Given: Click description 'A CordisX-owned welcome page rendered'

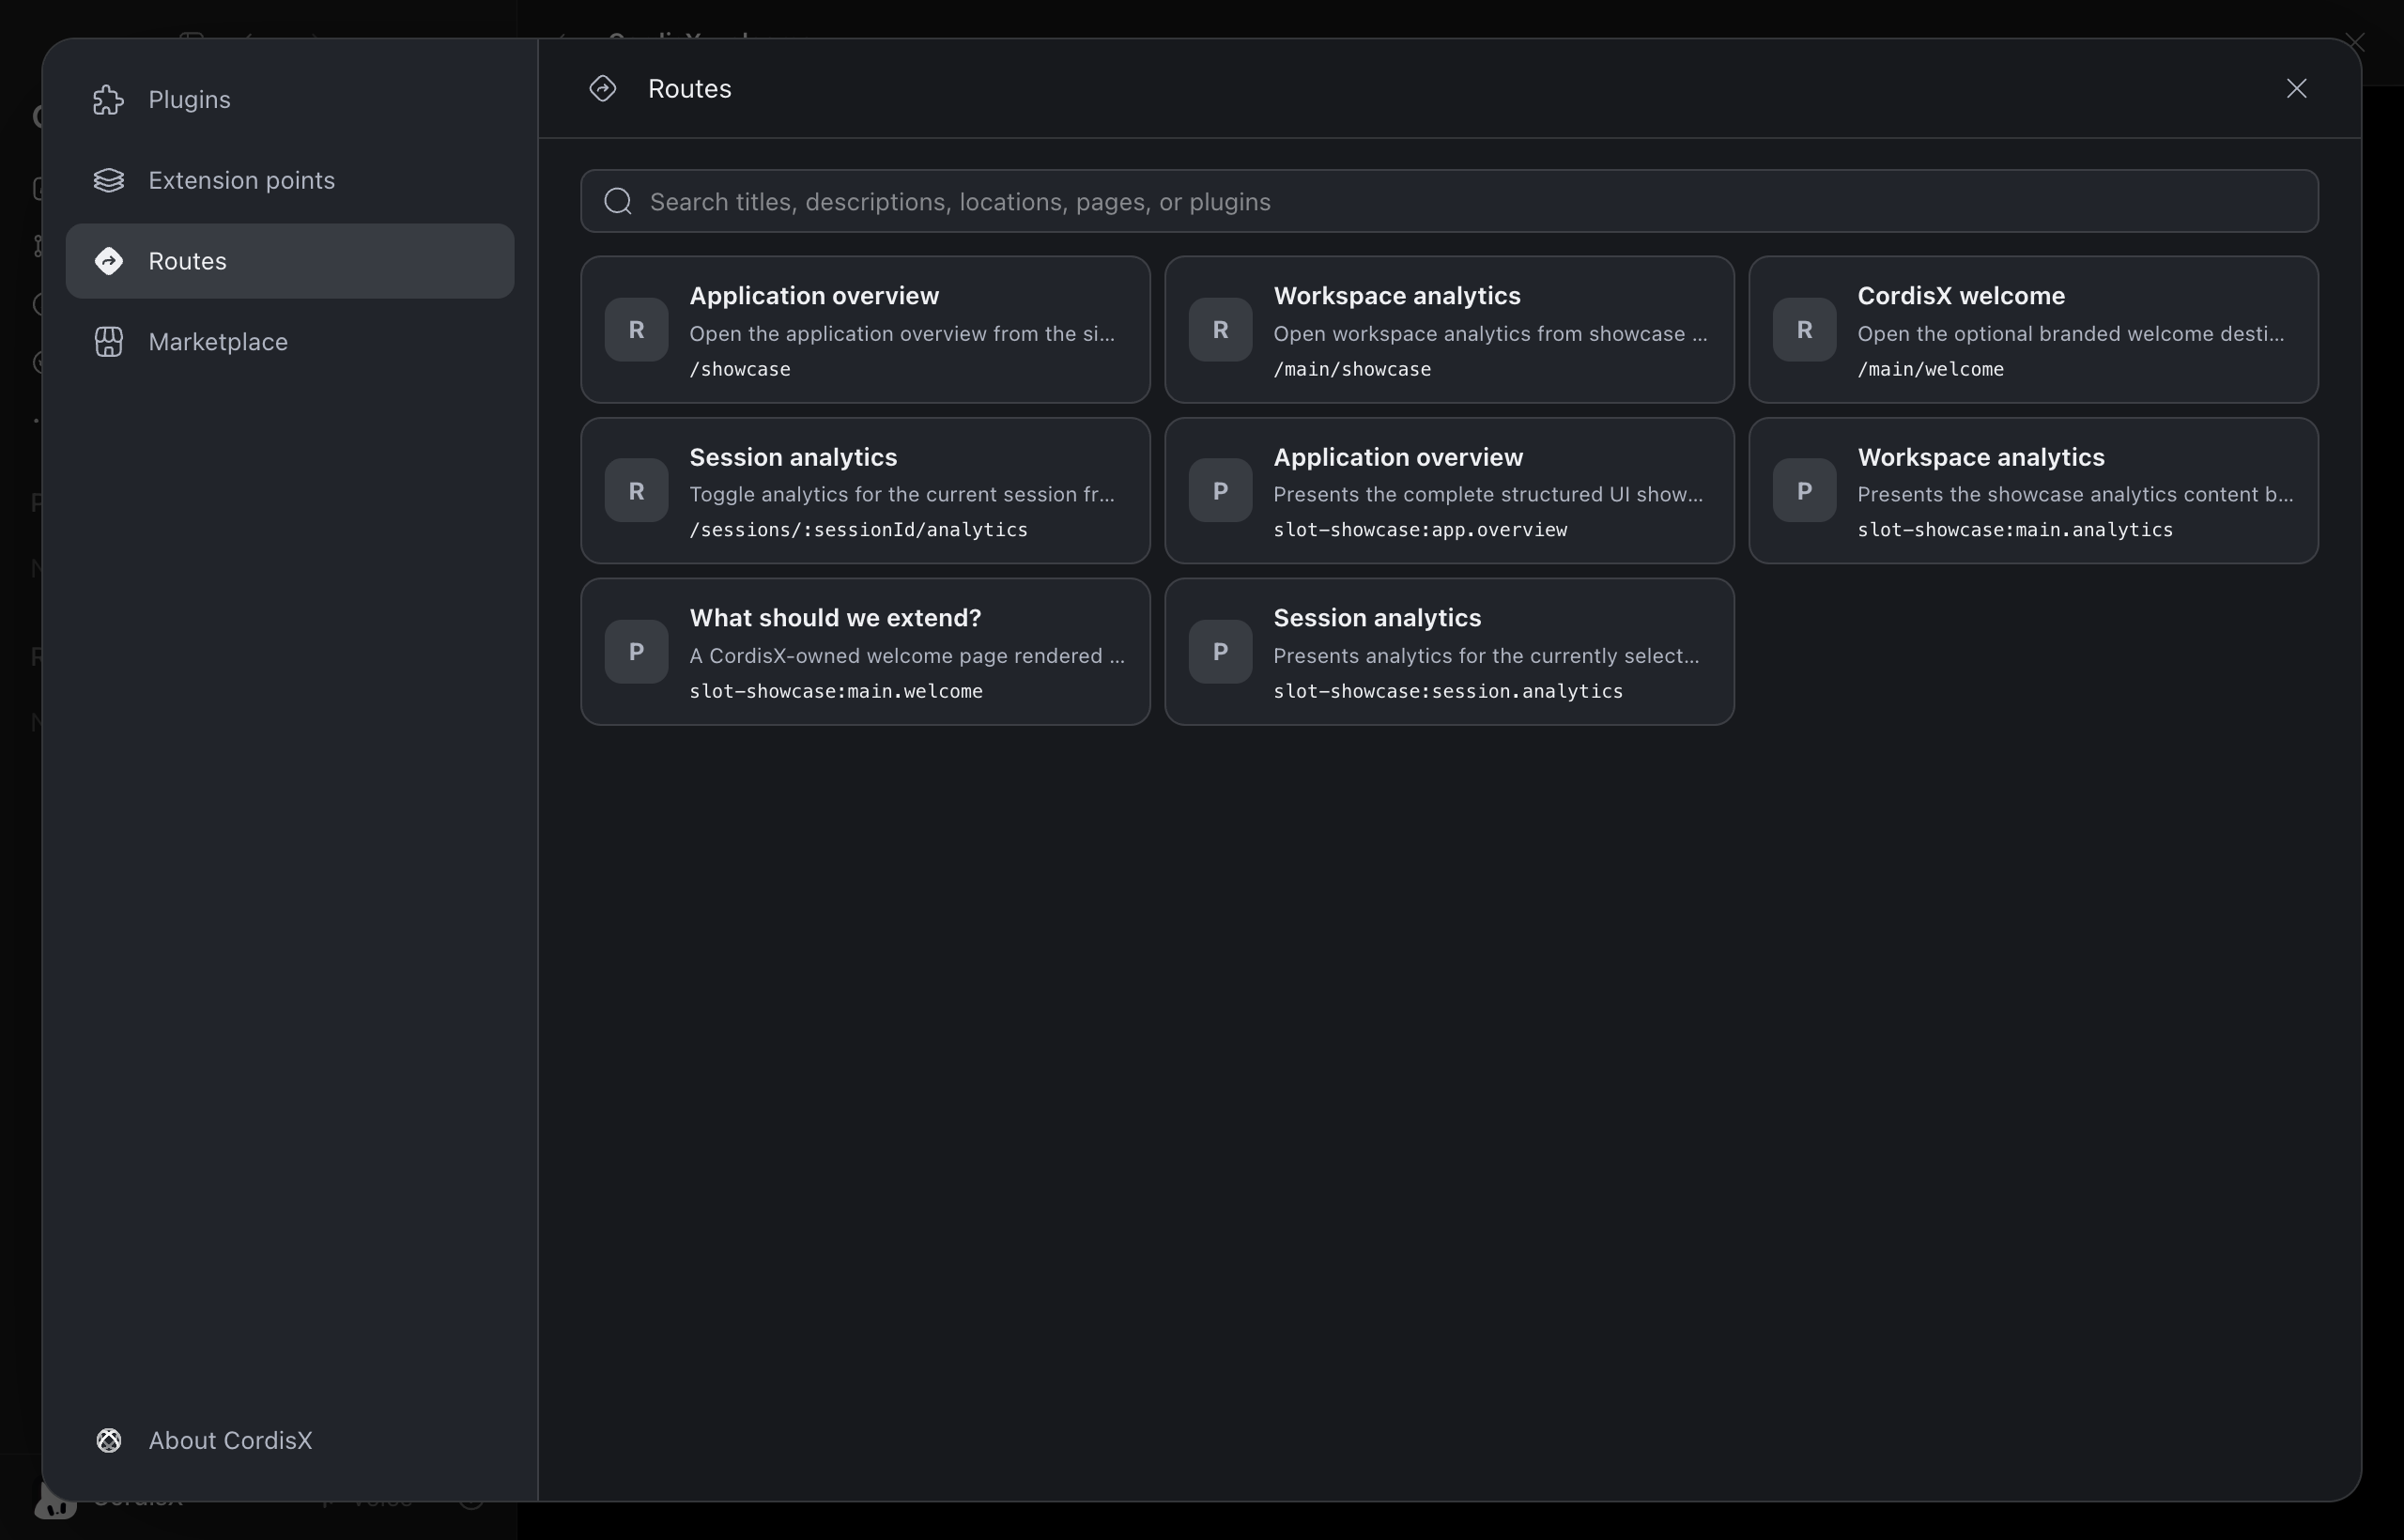Looking at the screenshot, I should click(906, 656).
